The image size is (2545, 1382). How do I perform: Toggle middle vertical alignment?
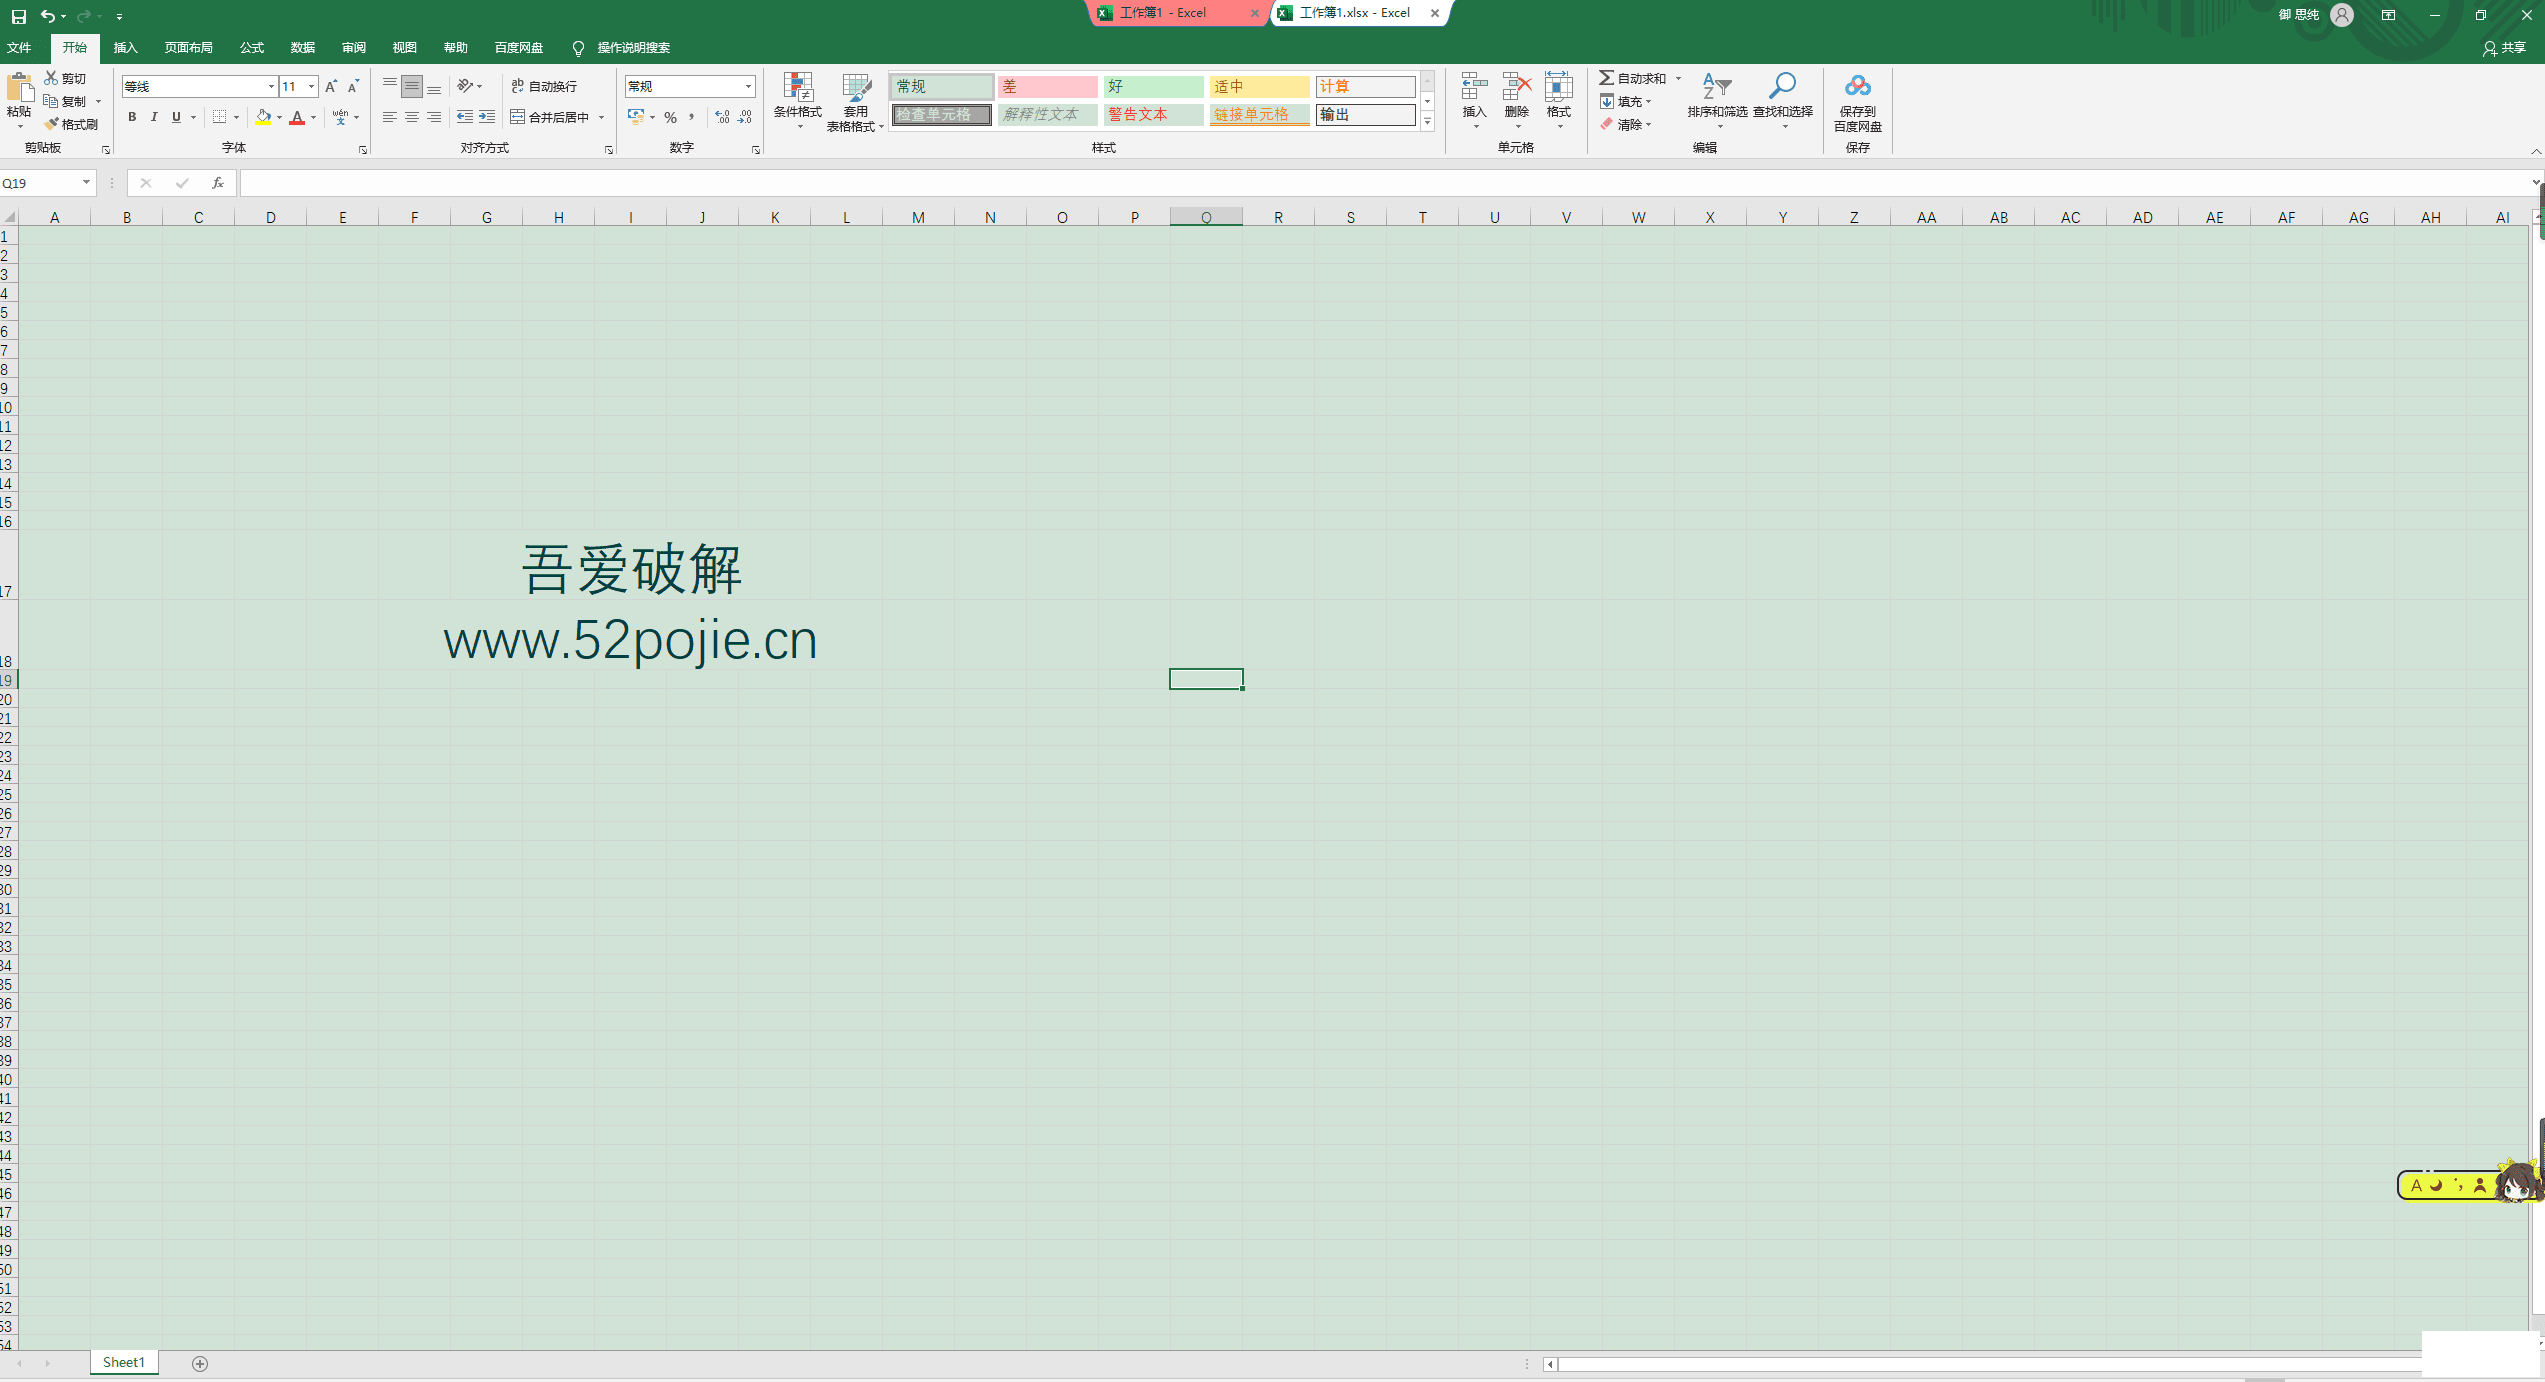[412, 87]
